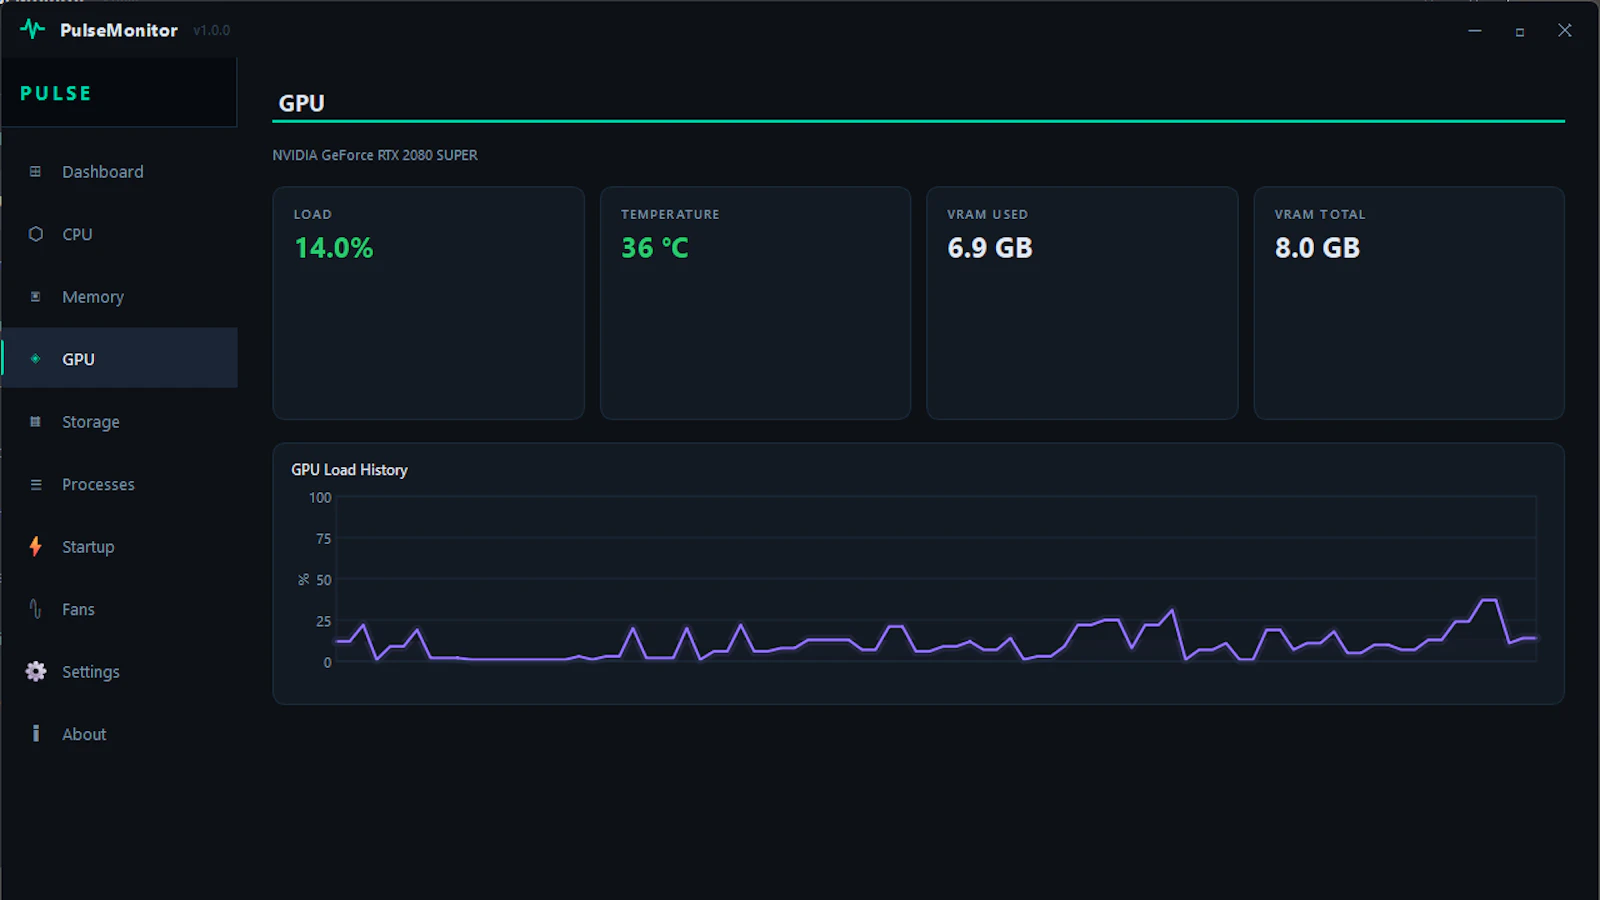Click the GPU Load History title
Image resolution: width=1600 pixels, height=900 pixels.
pos(349,470)
